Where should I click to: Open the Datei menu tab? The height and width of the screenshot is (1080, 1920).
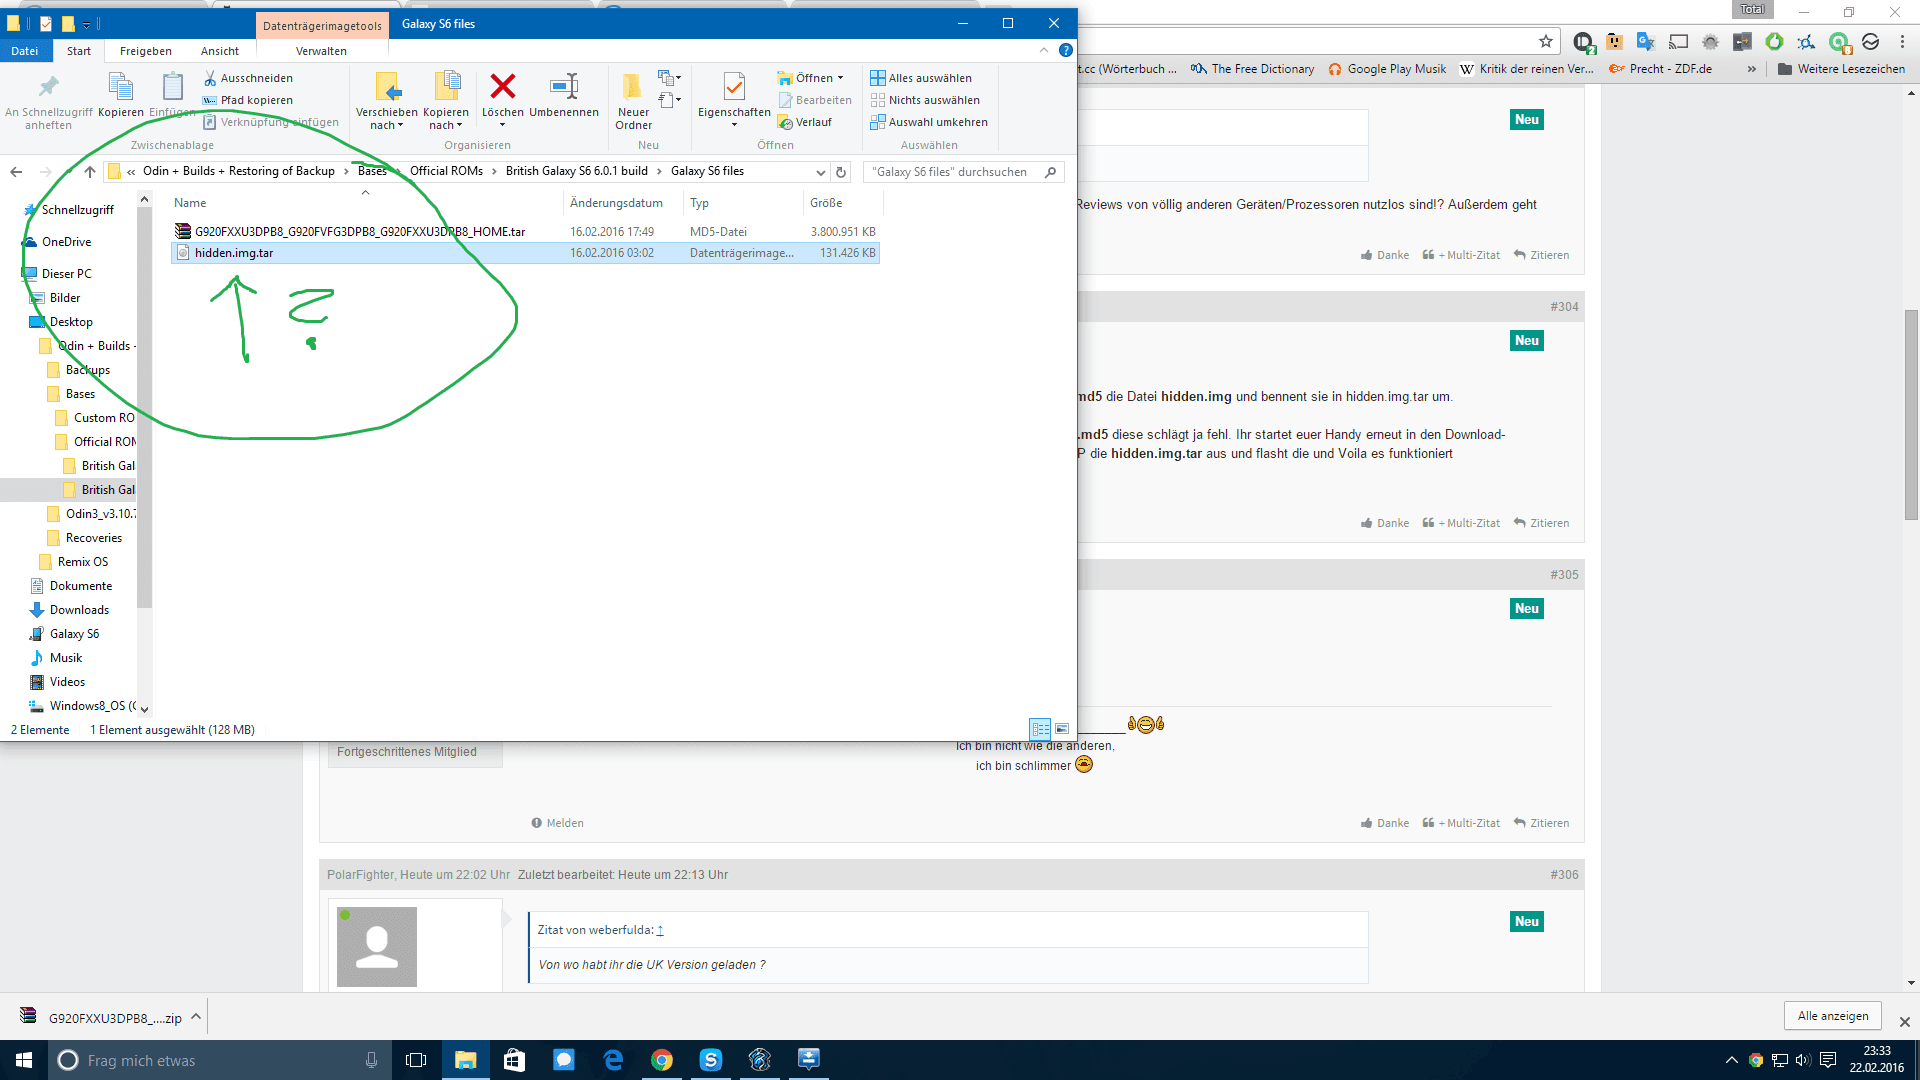[25, 51]
